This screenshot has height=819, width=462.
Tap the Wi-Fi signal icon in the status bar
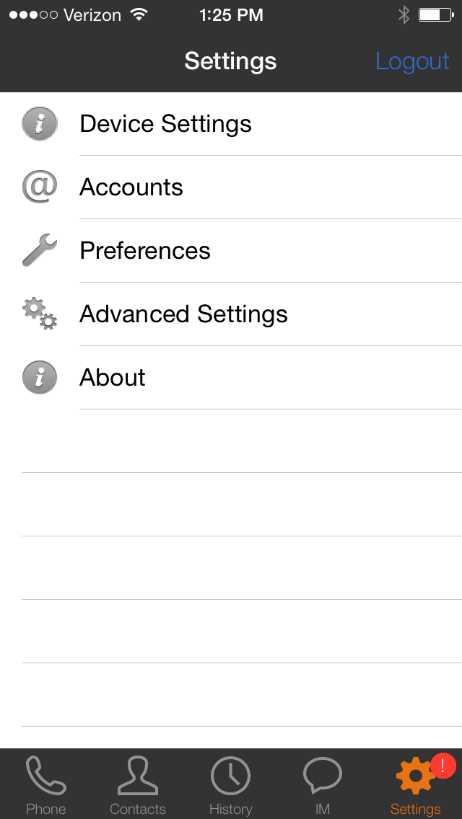tap(139, 15)
